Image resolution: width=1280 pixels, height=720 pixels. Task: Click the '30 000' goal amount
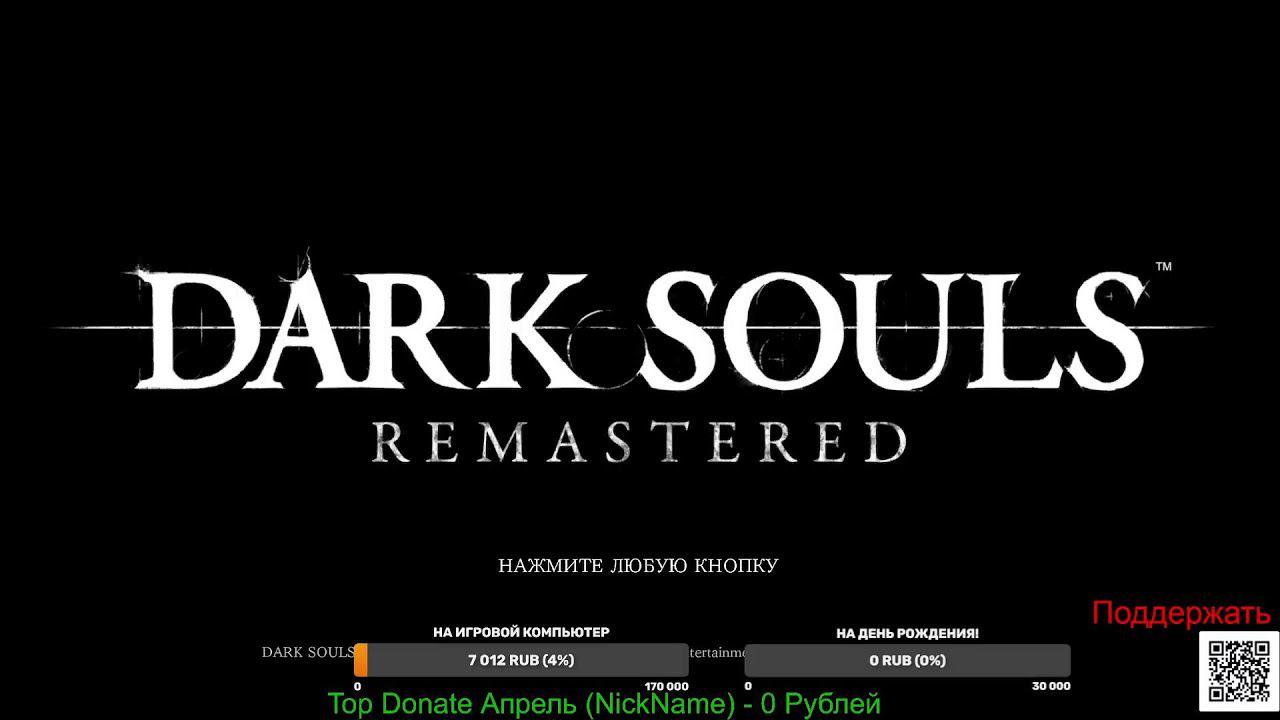[1051, 687]
